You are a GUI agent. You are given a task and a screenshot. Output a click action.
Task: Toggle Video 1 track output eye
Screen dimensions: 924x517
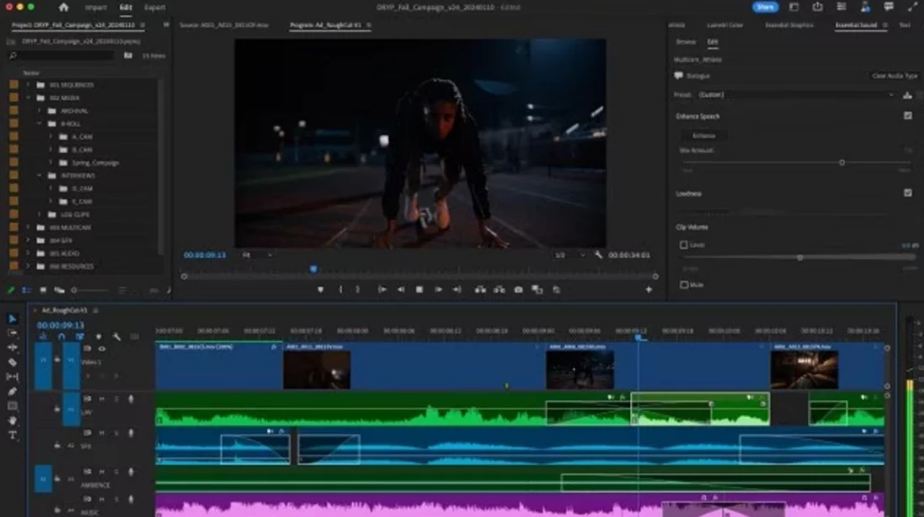(102, 349)
